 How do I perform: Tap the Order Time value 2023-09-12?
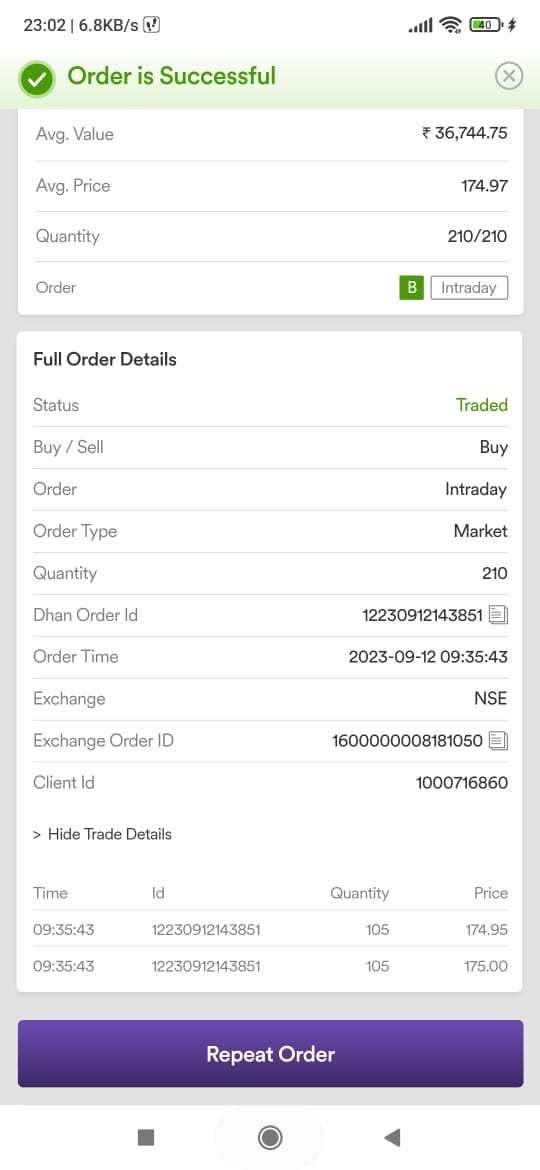click(428, 657)
